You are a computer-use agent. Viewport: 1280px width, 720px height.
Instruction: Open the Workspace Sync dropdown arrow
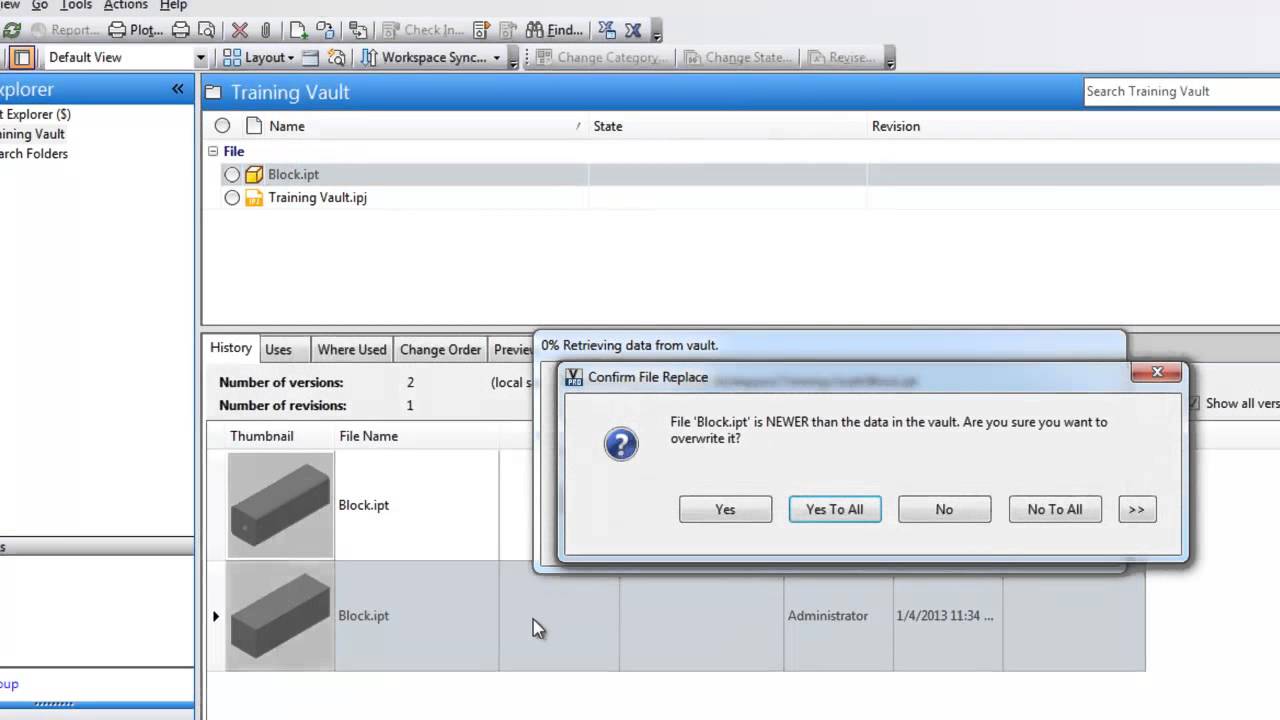[496, 58]
